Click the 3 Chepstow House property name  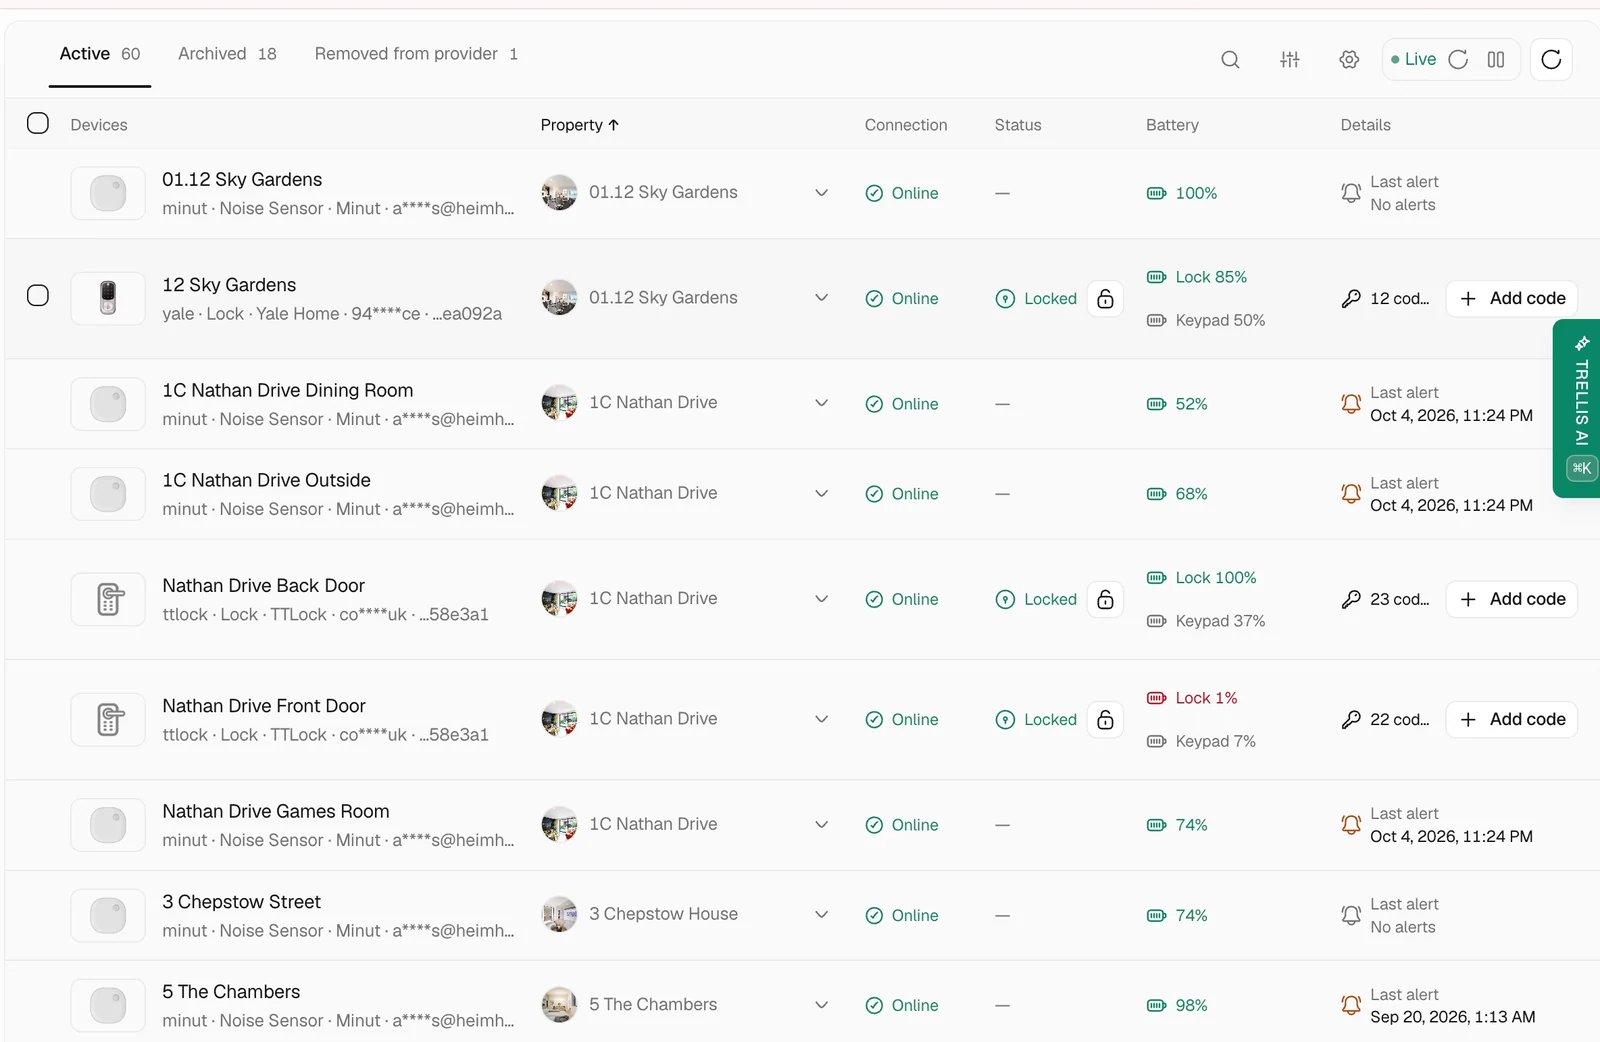point(663,914)
